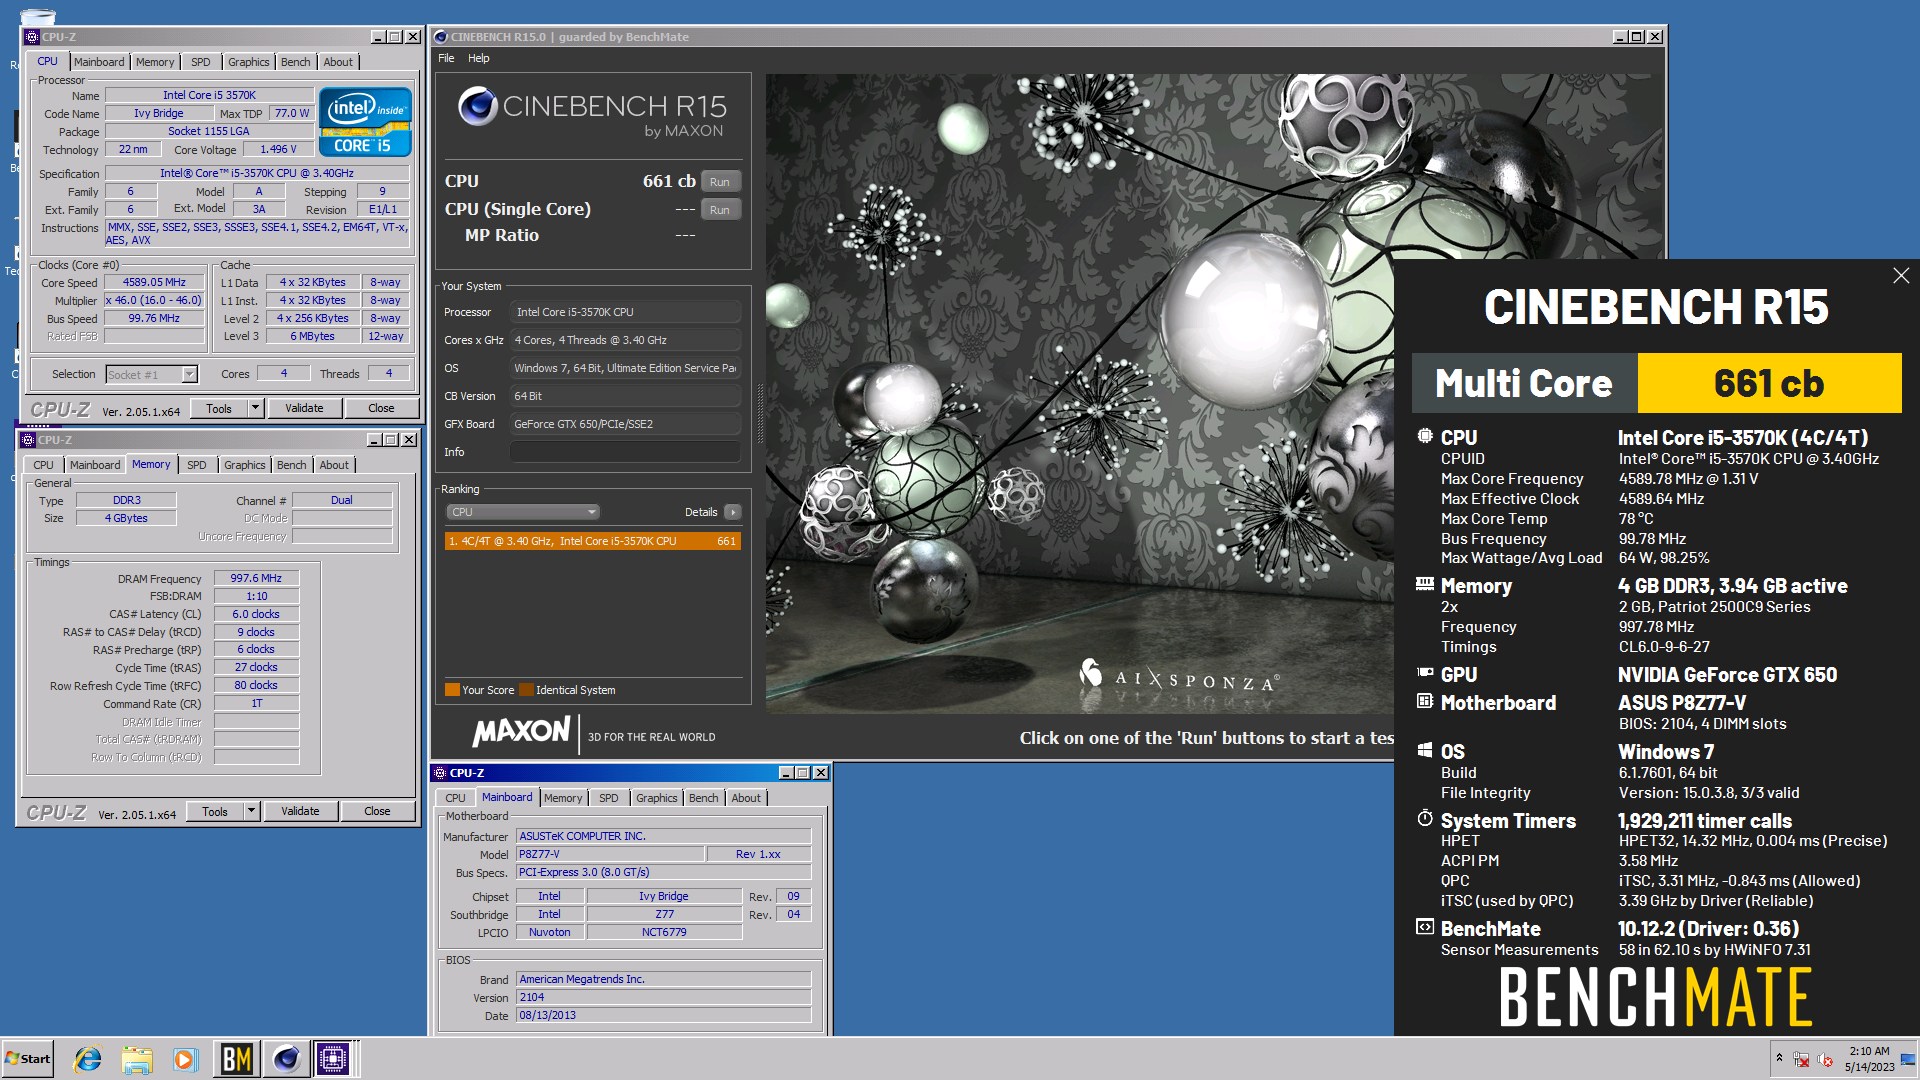Open Bench tab in Mainboard CPU-Z window
The width and height of the screenshot is (1920, 1080).
704,798
